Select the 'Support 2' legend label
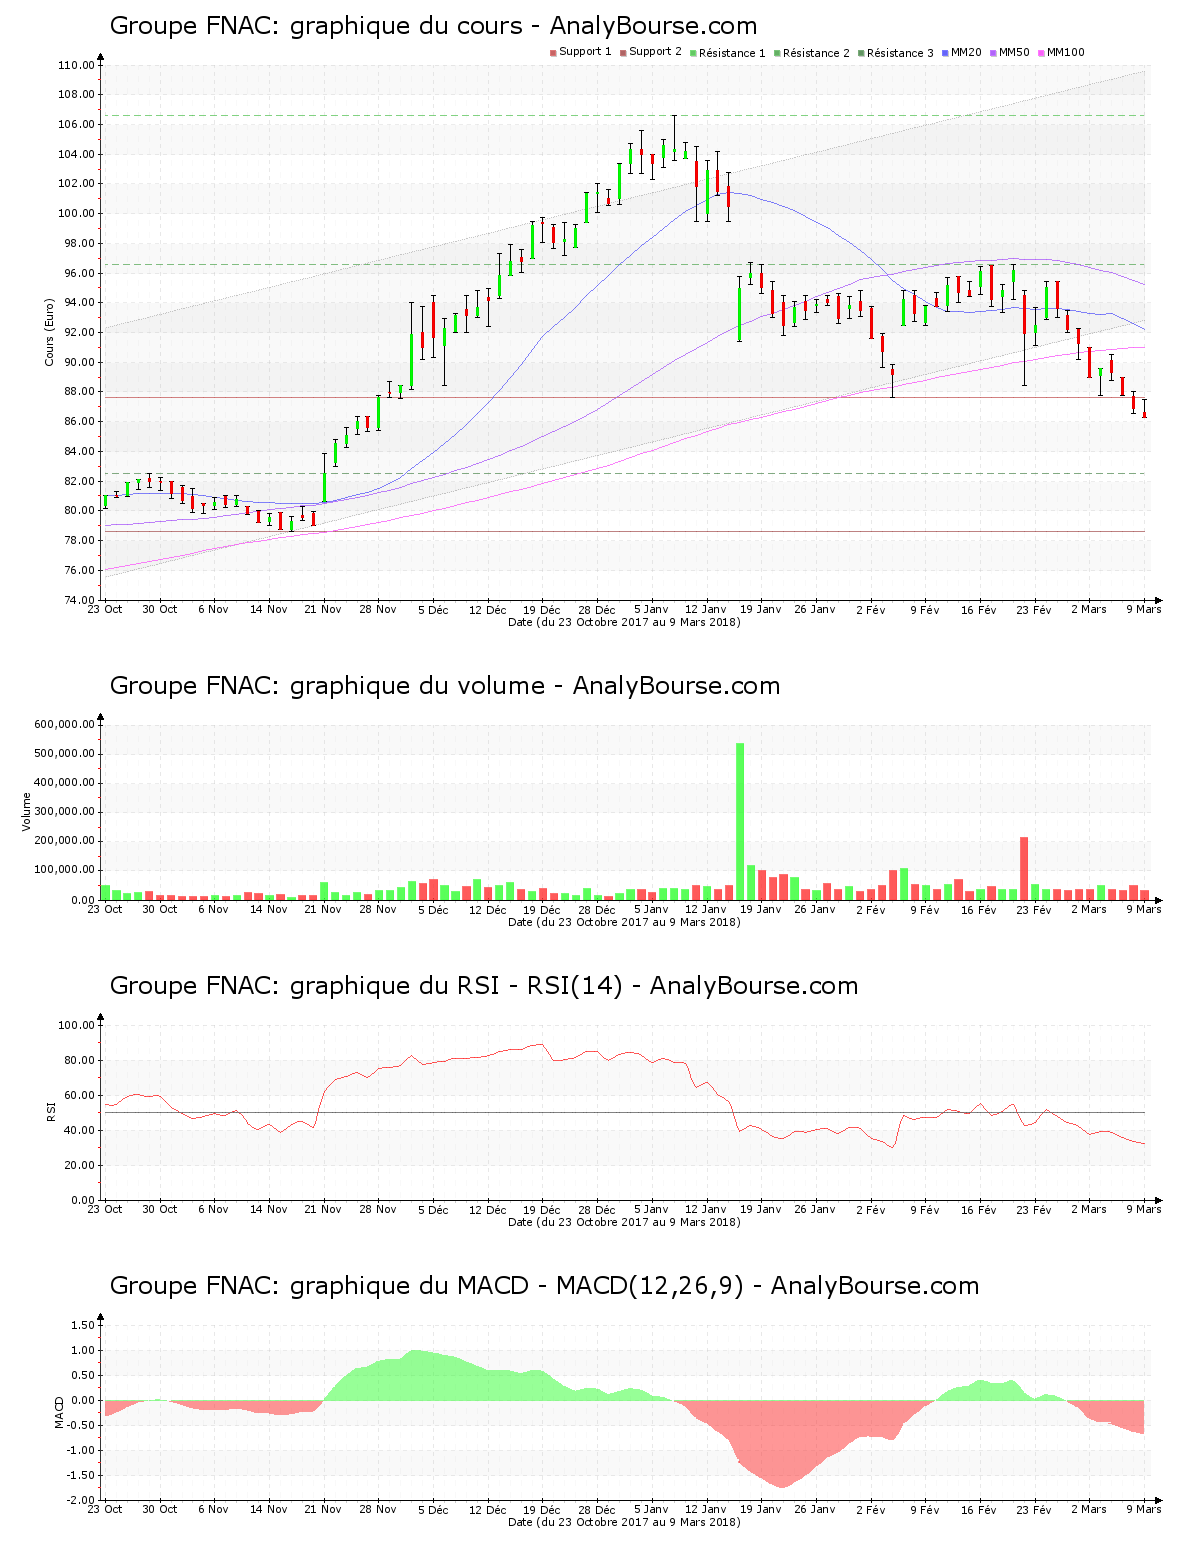The image size is (1200, 1550). tap(655, 52)
